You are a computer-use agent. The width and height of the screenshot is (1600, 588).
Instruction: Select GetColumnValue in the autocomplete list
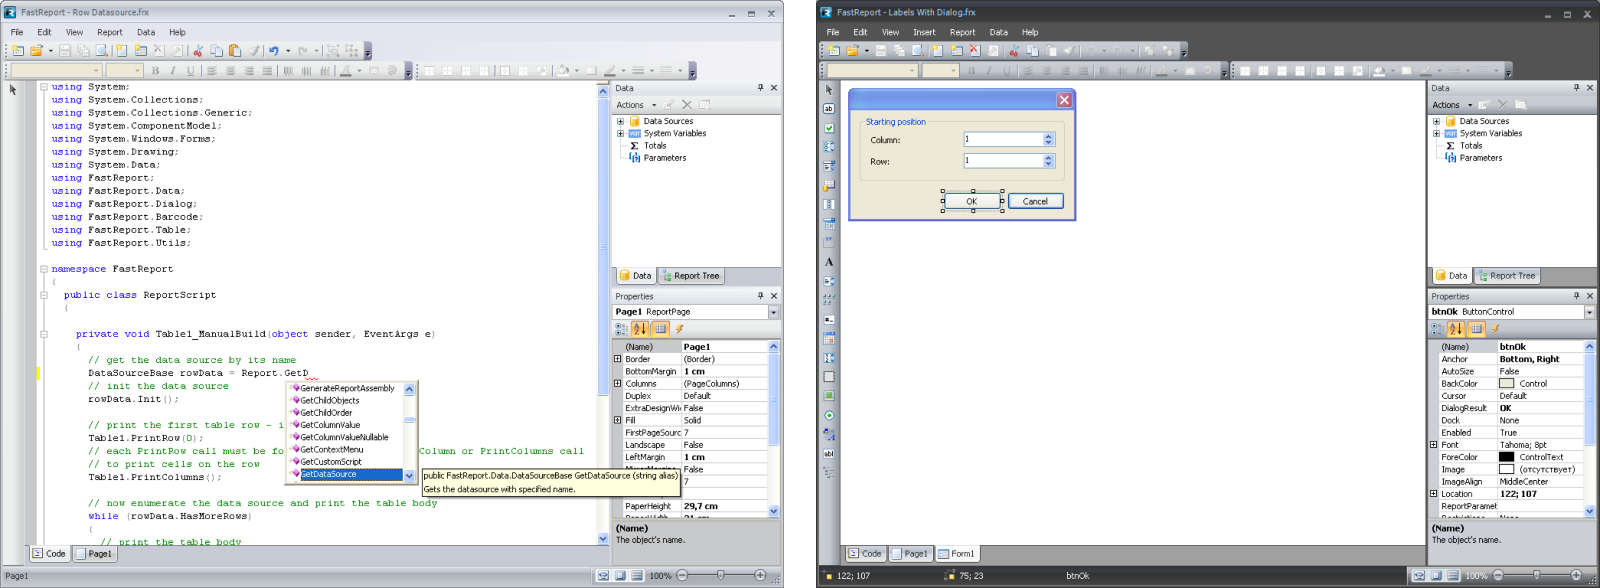click(x=330, y=425)
